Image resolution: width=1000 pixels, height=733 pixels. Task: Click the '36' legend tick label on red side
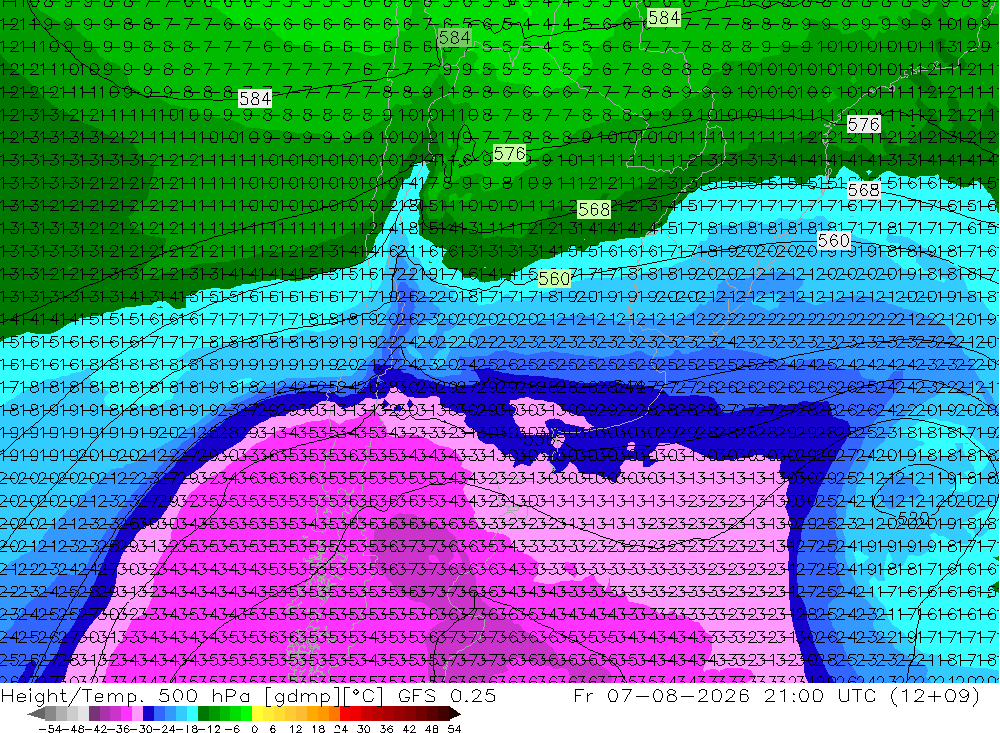point(386,729)
